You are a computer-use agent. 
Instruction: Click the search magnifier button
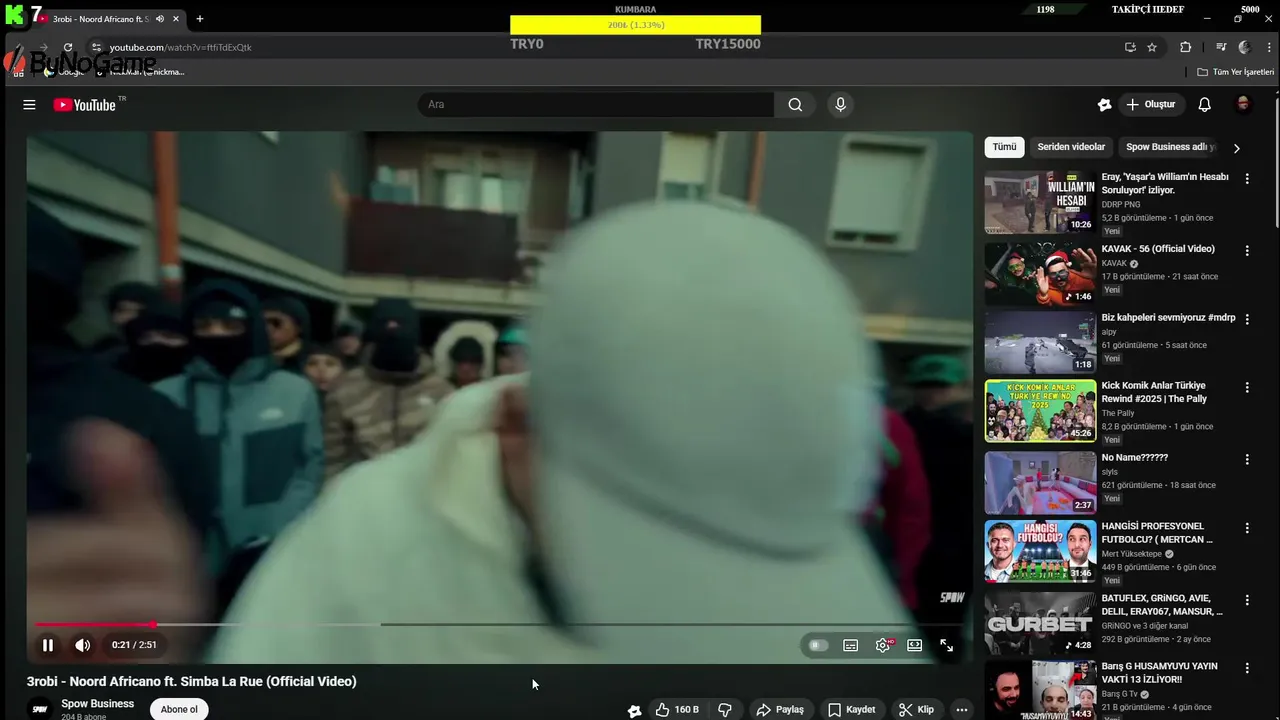[x=795, y=104]
